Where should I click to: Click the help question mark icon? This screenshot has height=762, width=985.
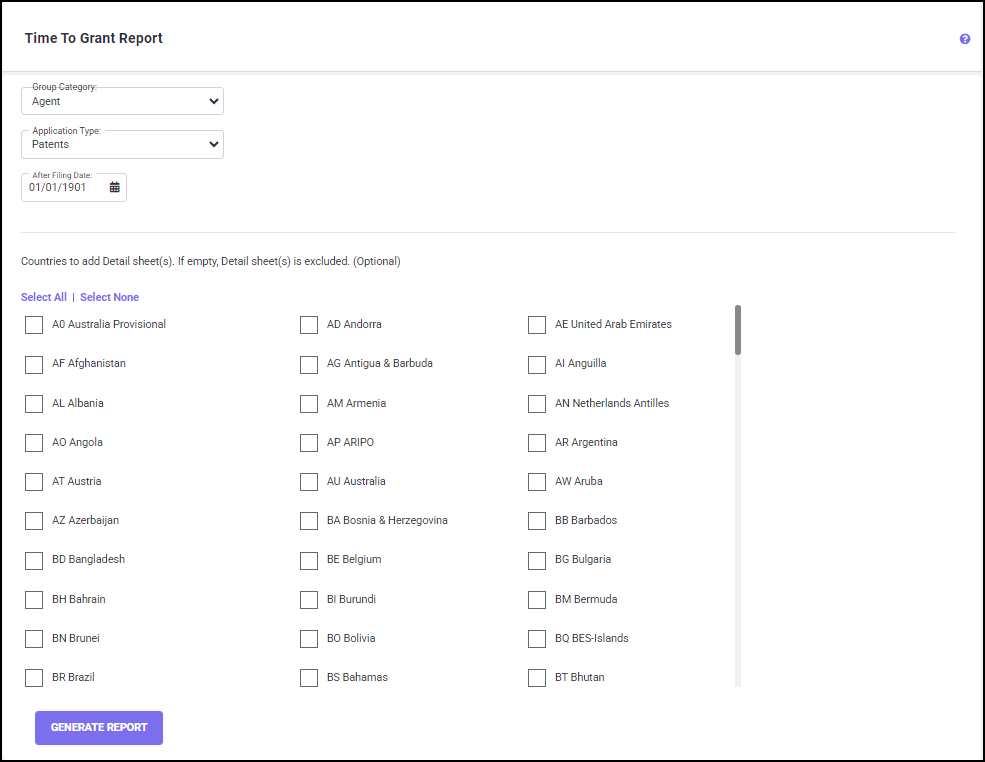[965, 39]
